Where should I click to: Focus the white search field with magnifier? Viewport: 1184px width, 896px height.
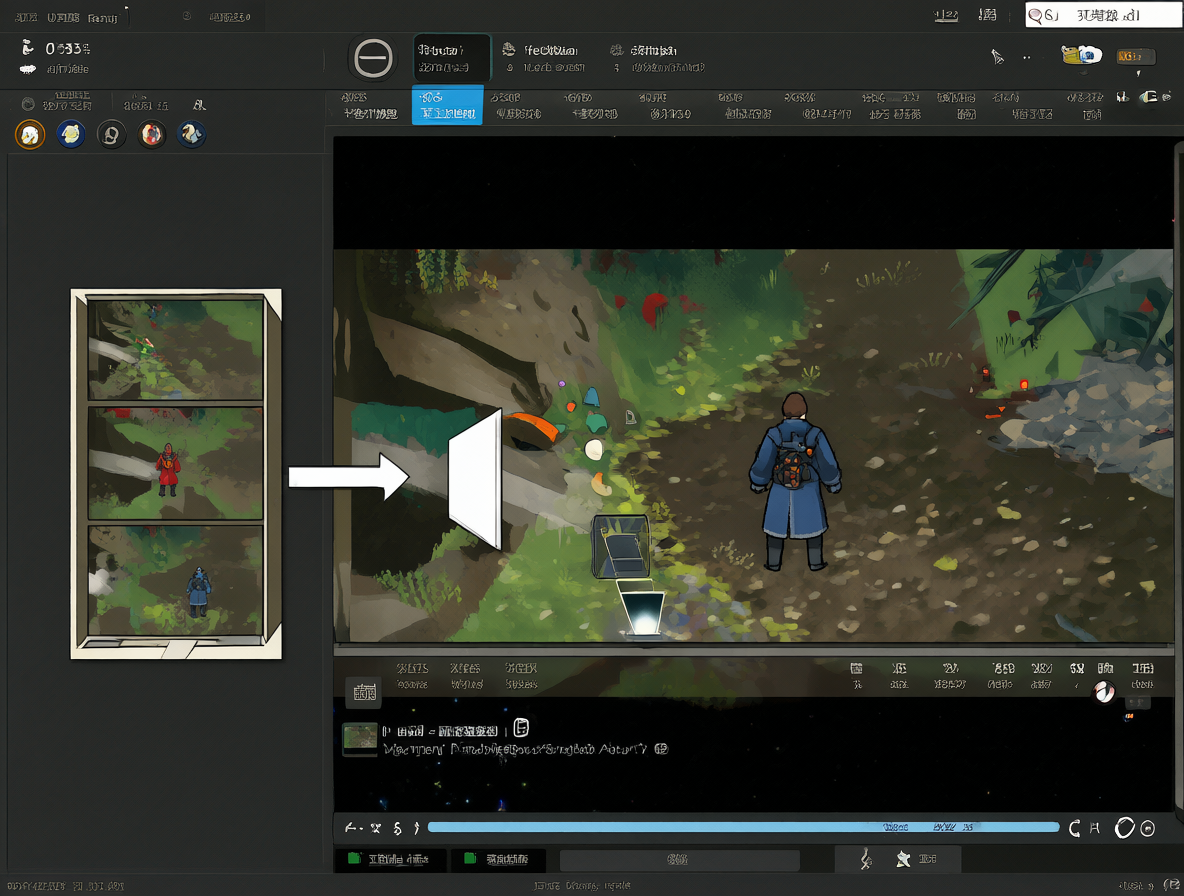click(x=1102, y=15)
